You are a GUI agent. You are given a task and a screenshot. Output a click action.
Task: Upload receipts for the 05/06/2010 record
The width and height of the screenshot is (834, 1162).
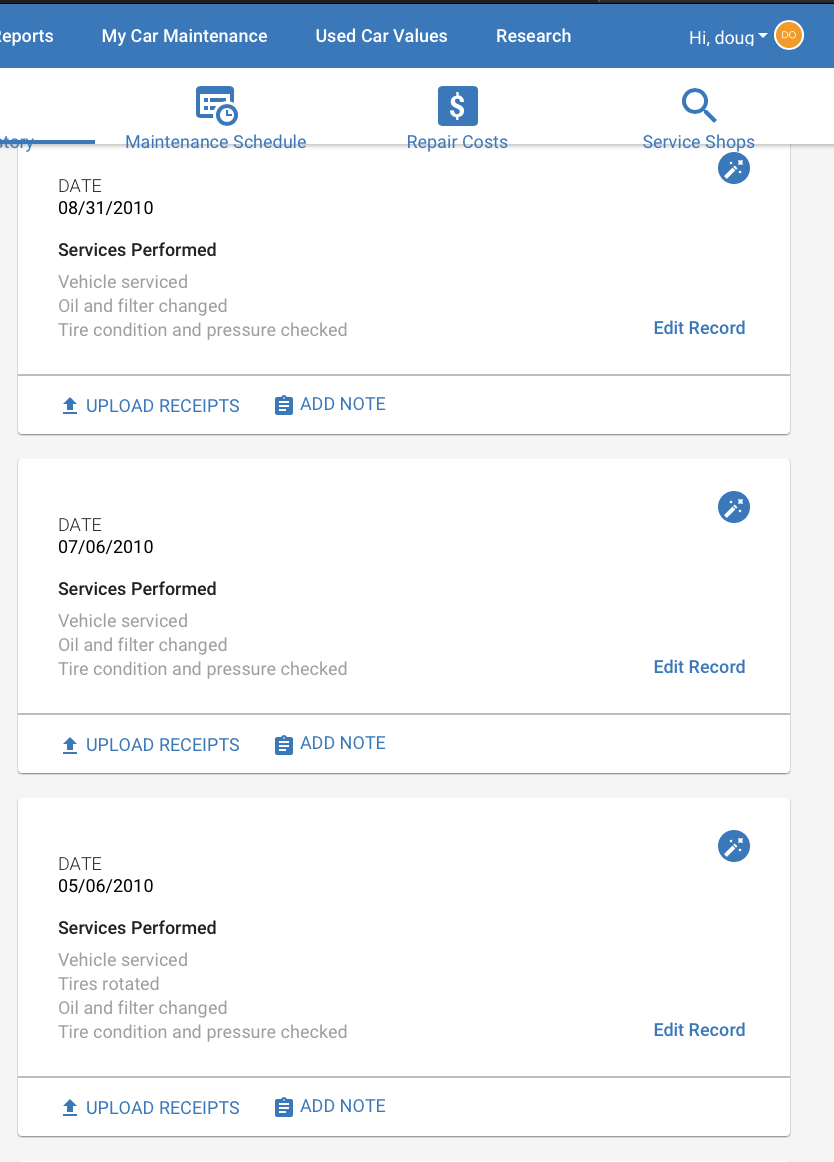[x=150, y=1107]
